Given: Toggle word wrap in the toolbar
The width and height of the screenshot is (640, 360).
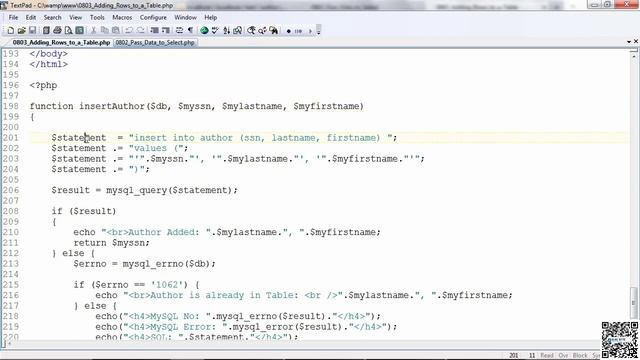Looking at the screenshot, I should (x=179, y=31).
